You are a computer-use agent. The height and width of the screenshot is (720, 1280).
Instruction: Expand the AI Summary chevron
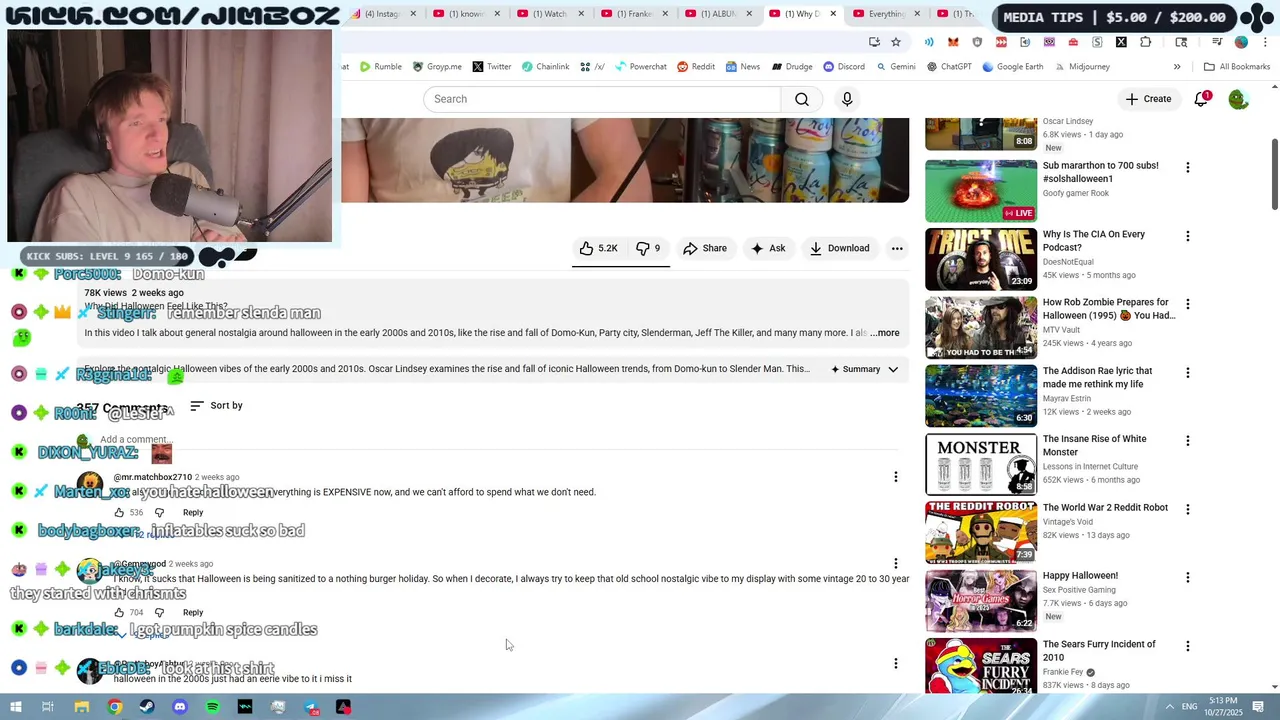tap(893, 369)
